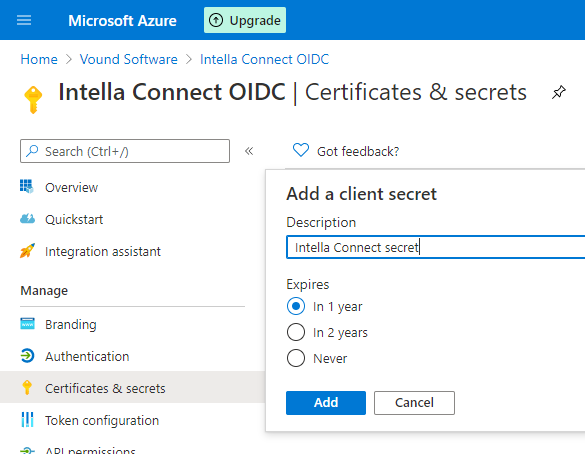Cancel adding the client secret
This screenshot has width=585, height=454.
[414, 403]
